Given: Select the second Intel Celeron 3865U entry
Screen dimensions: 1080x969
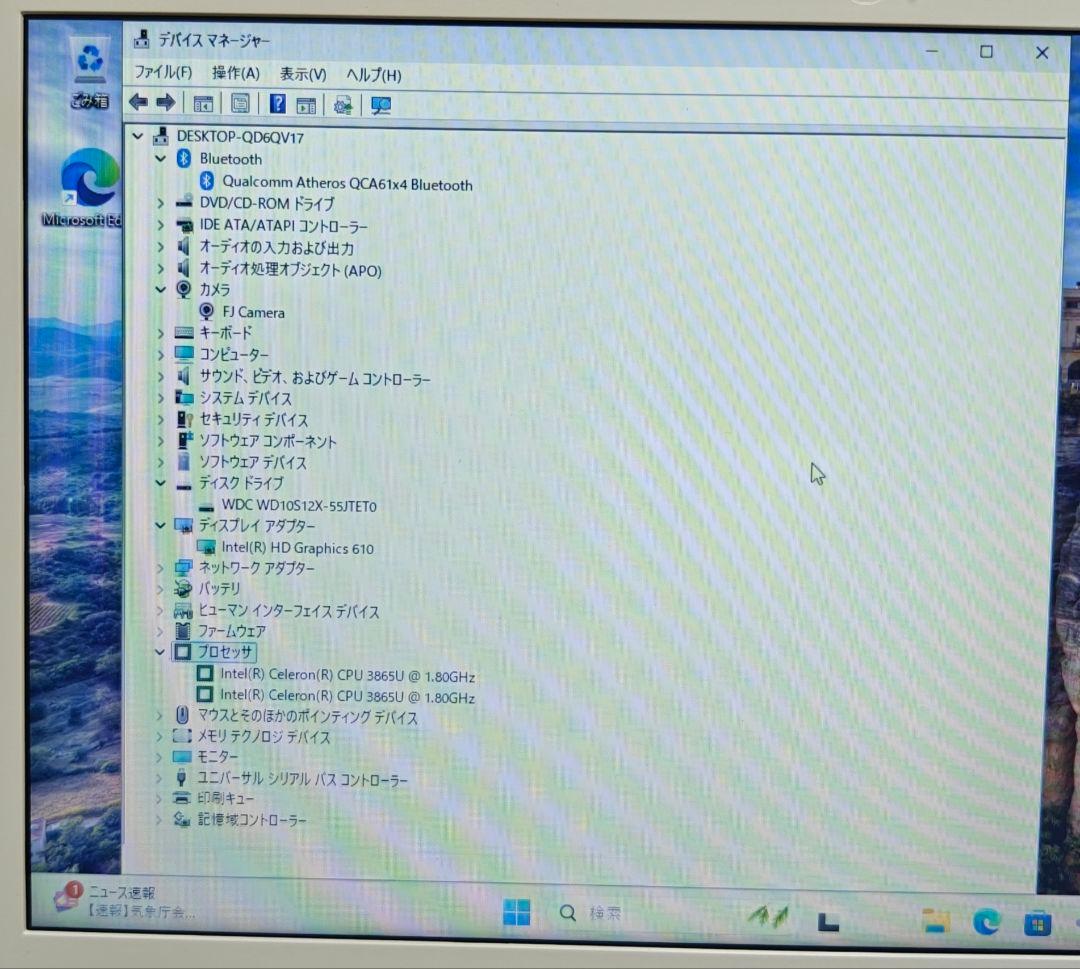Looking at the screenshot, I should pos(347,696).
